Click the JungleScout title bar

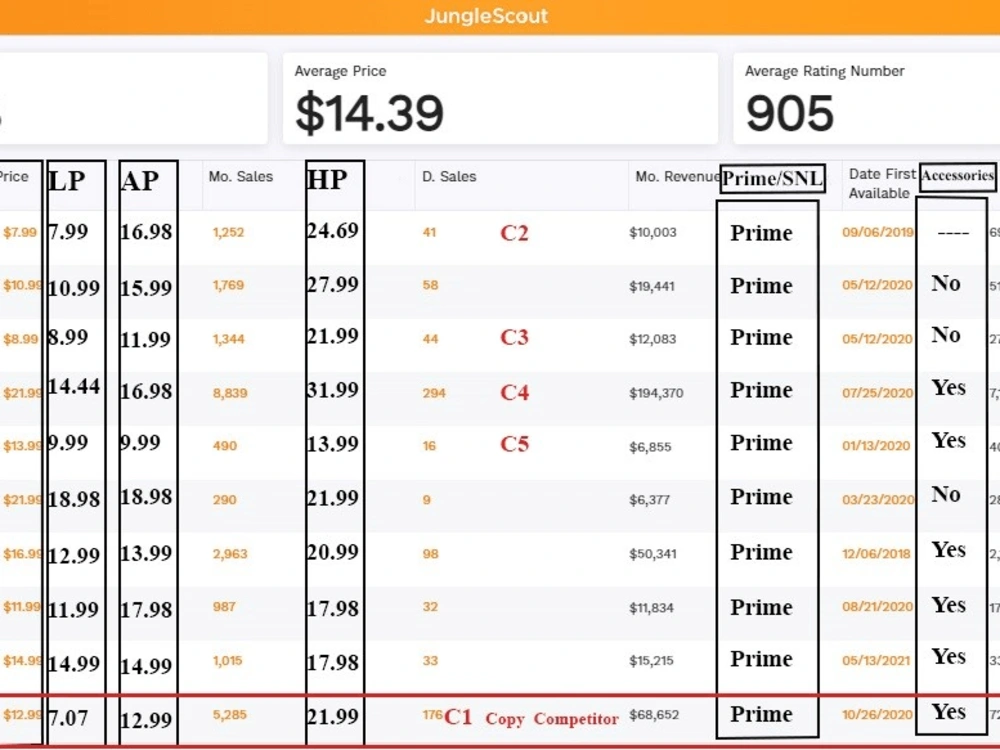click(500, 17)
